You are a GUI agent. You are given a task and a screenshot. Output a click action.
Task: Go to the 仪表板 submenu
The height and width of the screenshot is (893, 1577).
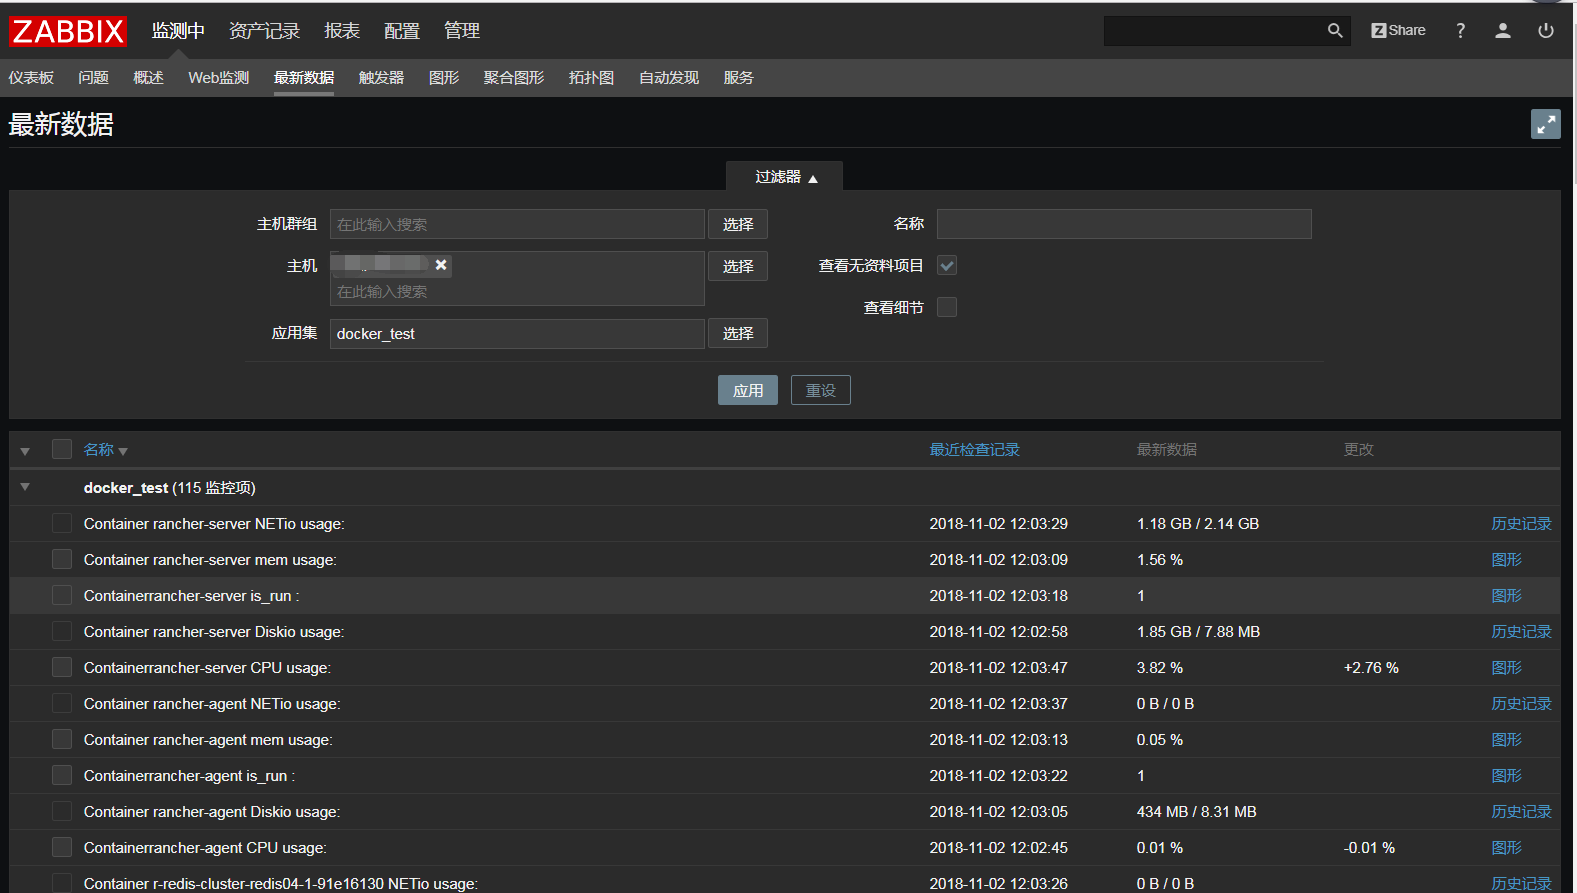tap(31, 78)
